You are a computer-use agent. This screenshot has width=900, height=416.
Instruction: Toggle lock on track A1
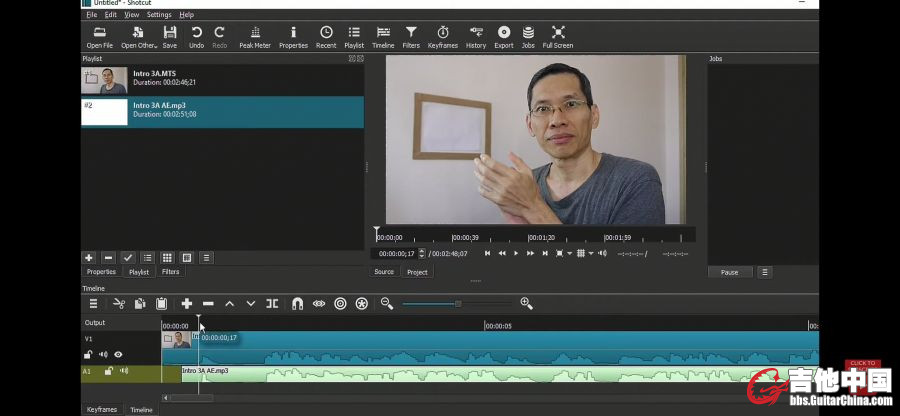coord(108,371)
